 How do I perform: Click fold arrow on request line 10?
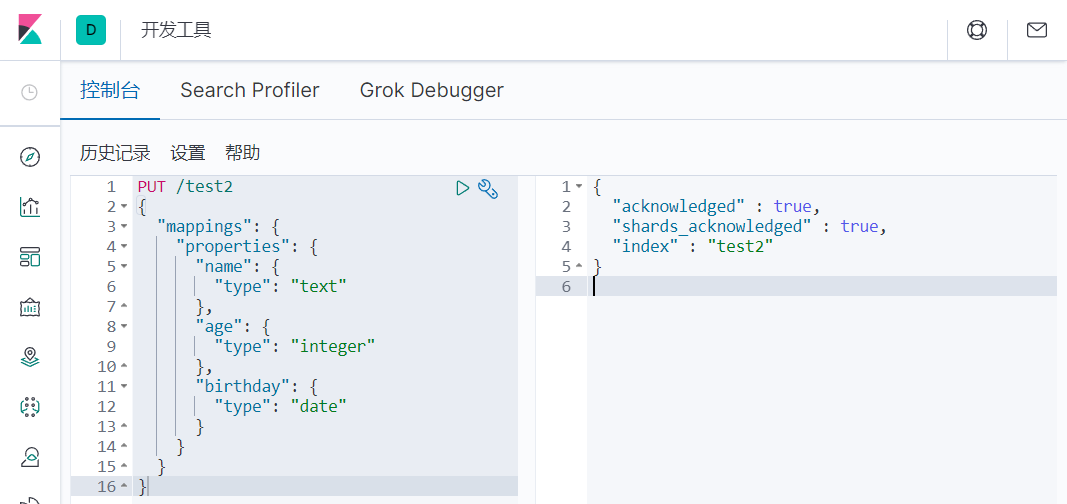point(124,367)
